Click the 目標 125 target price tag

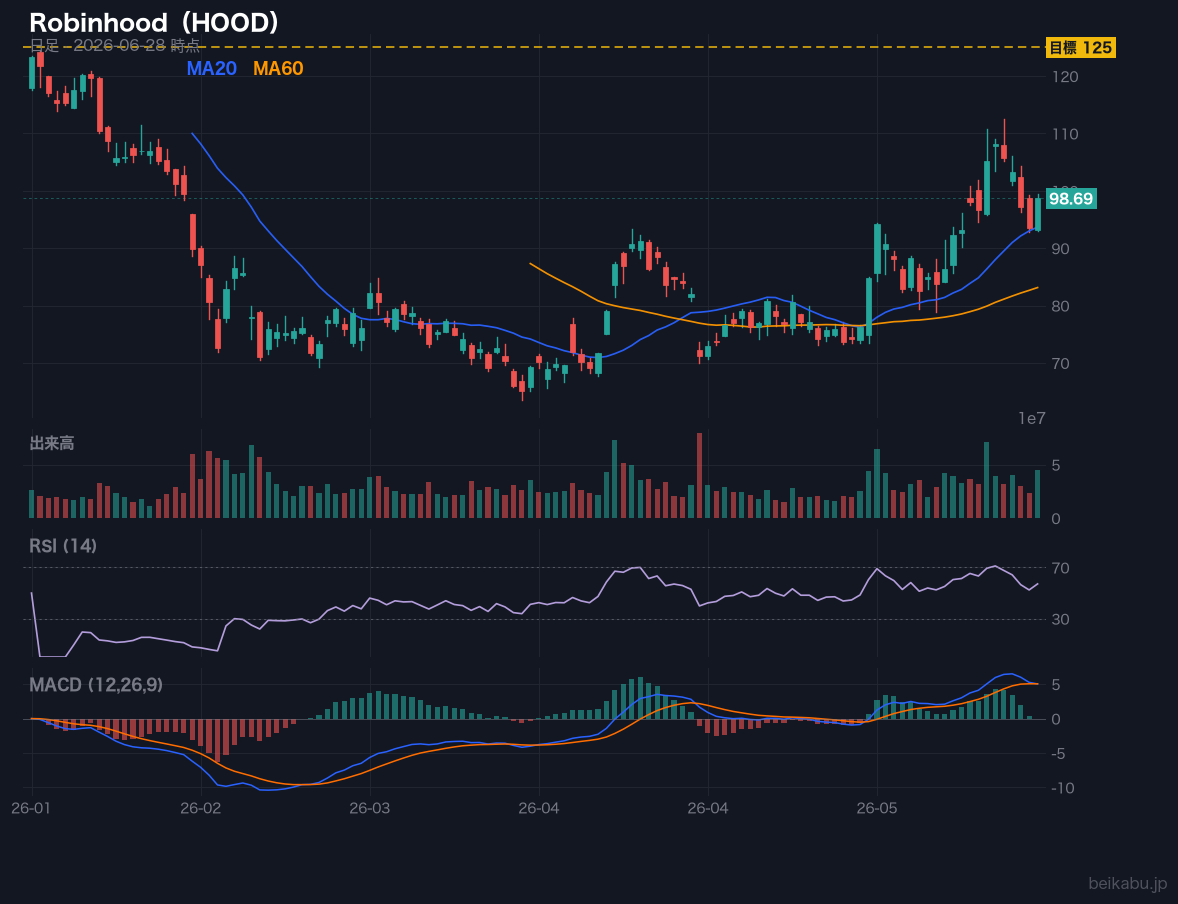click(x=1080, y=47)
